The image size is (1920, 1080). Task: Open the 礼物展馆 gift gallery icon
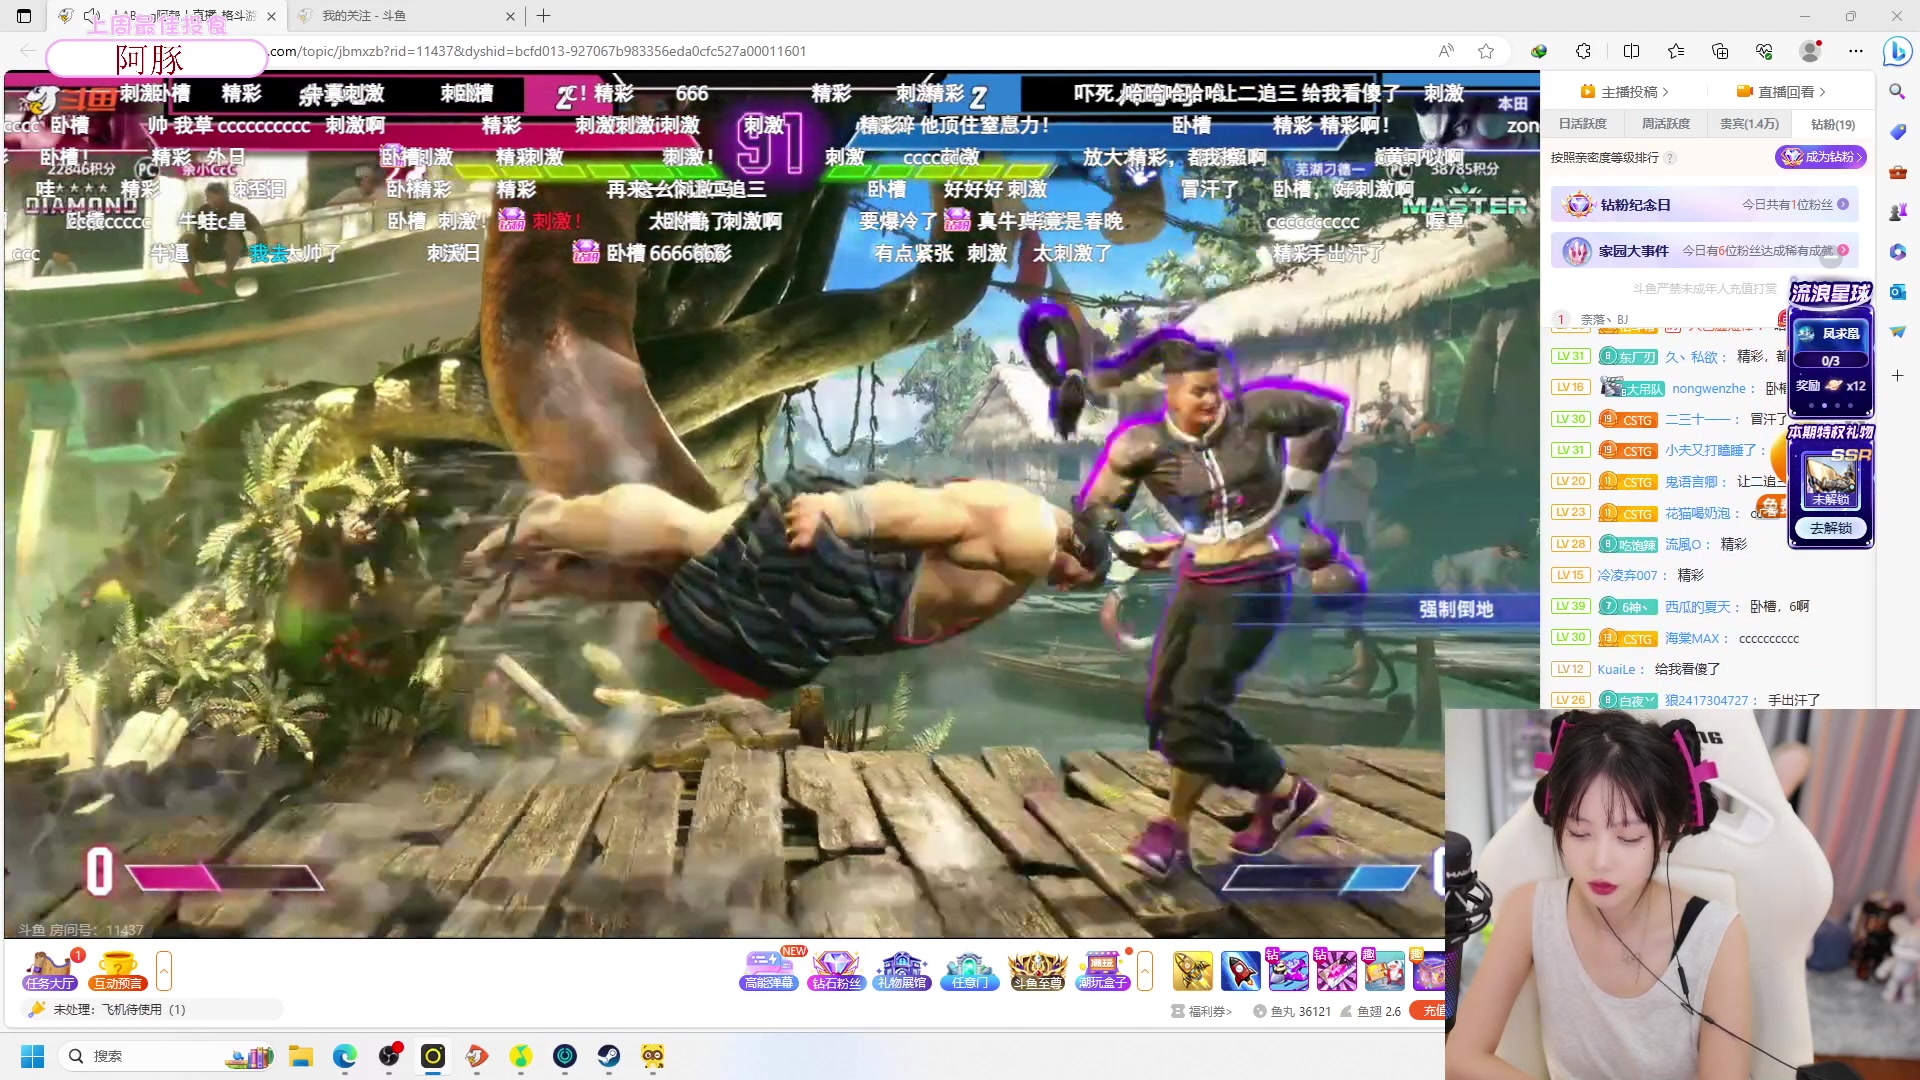(x=902, y=970)
